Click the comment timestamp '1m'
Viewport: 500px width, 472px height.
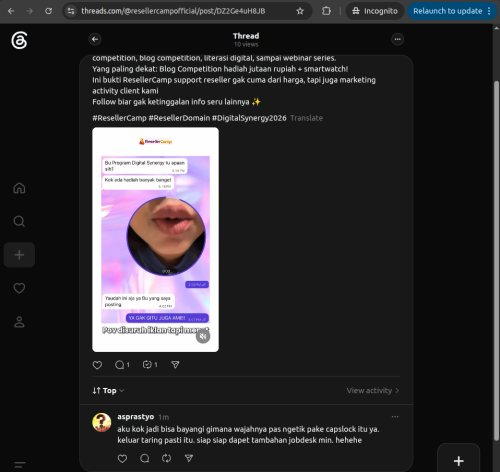[x=164, y=417]
